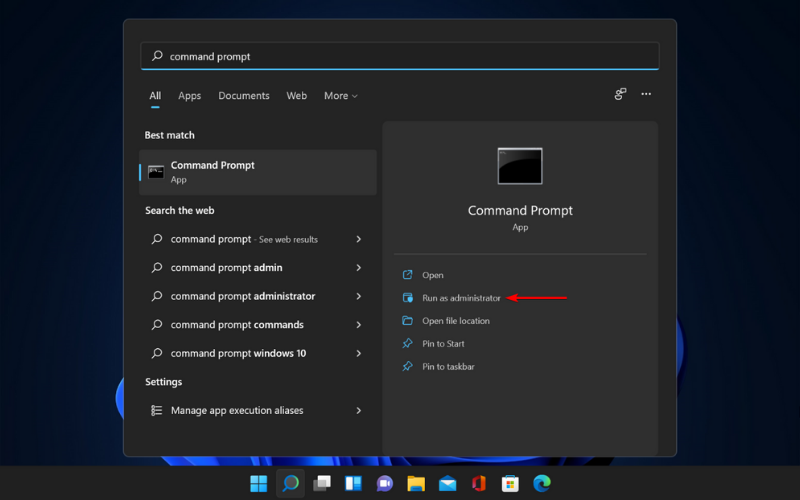Select the Command Prompt best match result

click(258, 172)
